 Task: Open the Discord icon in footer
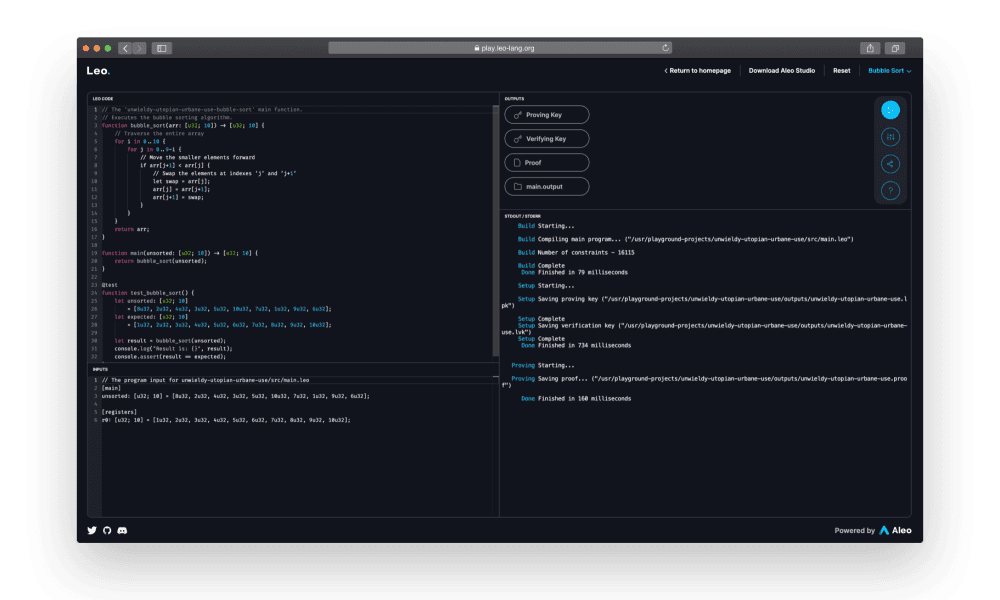(x=122, y=530)
